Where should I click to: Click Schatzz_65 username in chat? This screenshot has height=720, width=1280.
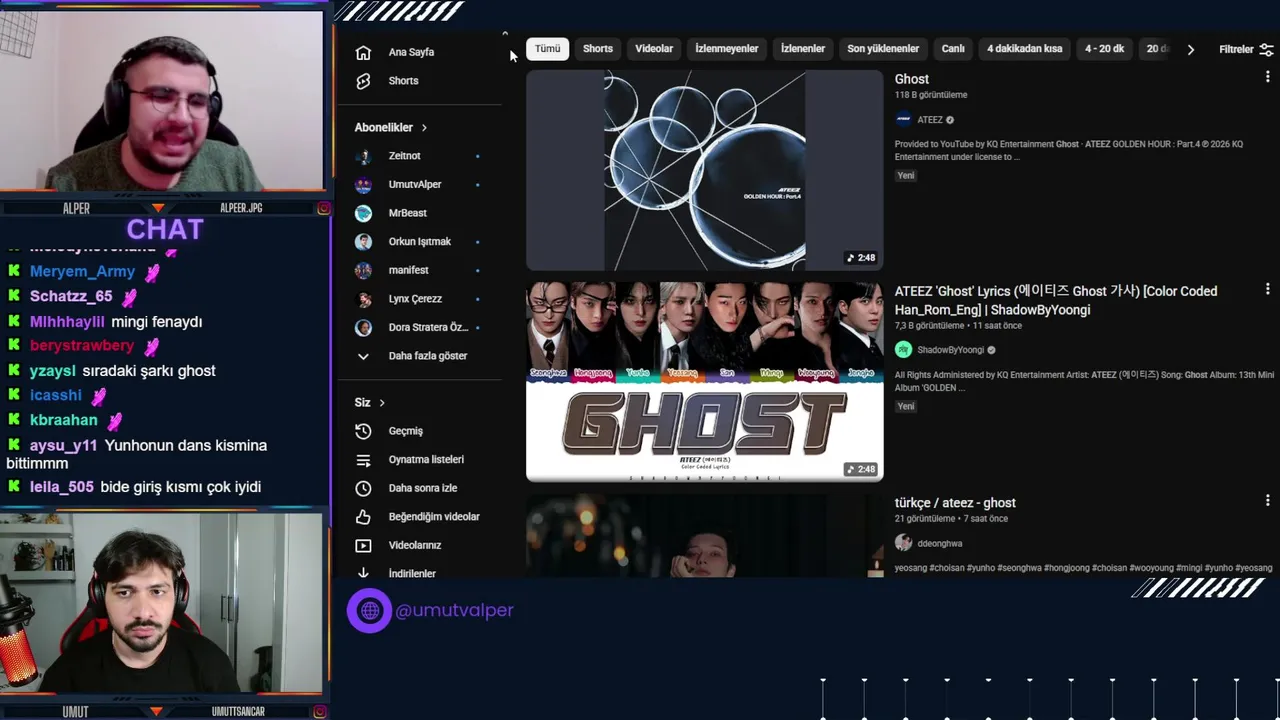pyautogui.click(x=71, y=297)
